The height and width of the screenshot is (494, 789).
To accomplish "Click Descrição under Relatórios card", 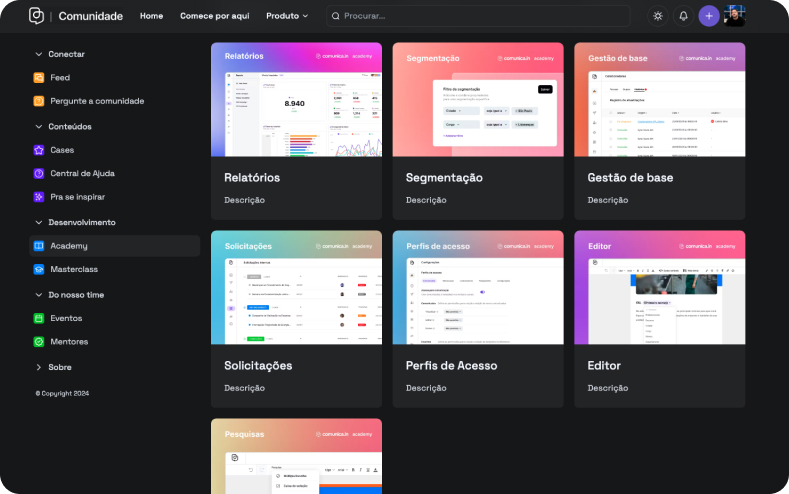I will (x=245, y=200).
